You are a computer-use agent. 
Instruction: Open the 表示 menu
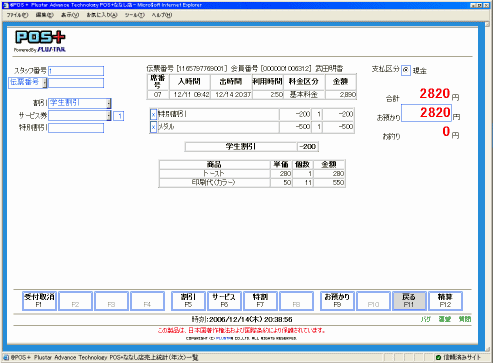(x=70, y=15)
